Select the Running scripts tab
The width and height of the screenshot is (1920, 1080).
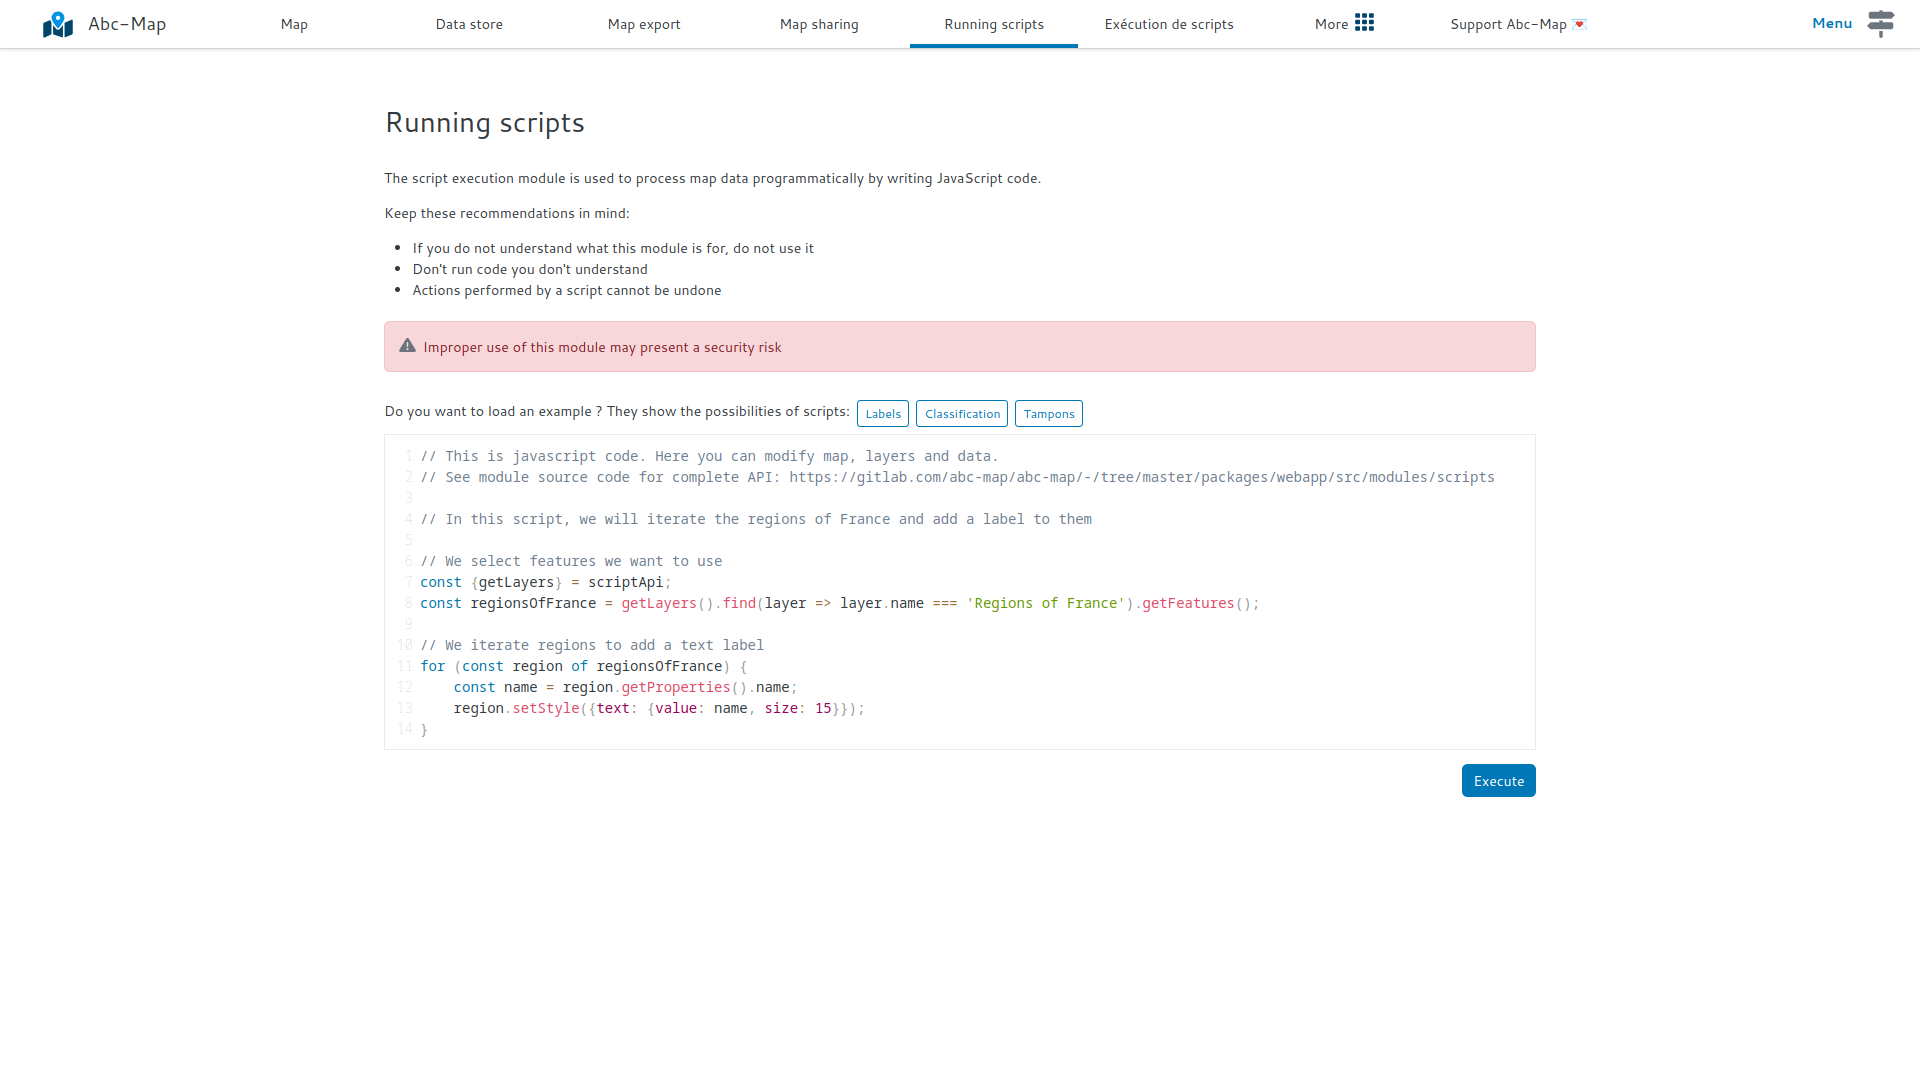coord(993,24)
